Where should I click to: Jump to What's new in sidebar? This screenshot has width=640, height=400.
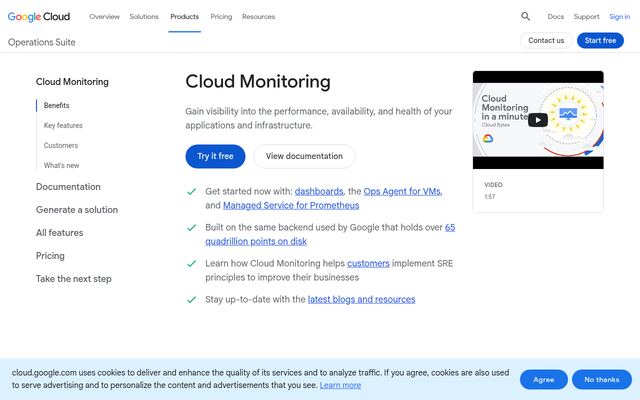[62, 165]
